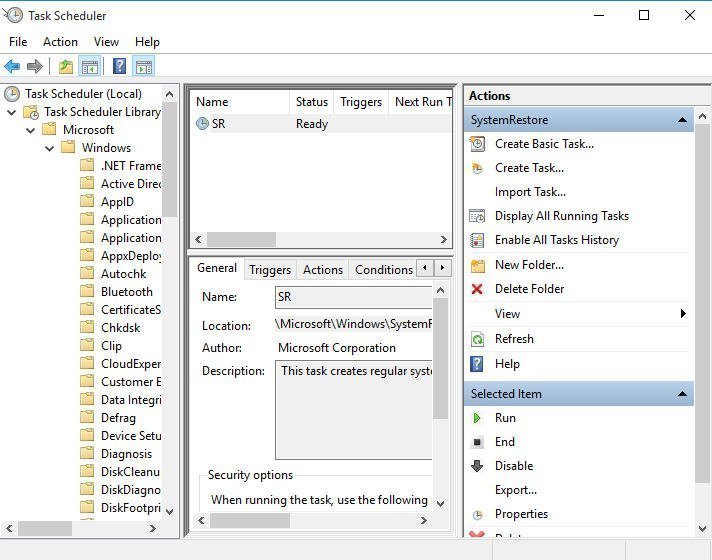This screenshot has height=560, width=712.
Task: Click Create Basic Task in Actions
Action: click(544, 144)
